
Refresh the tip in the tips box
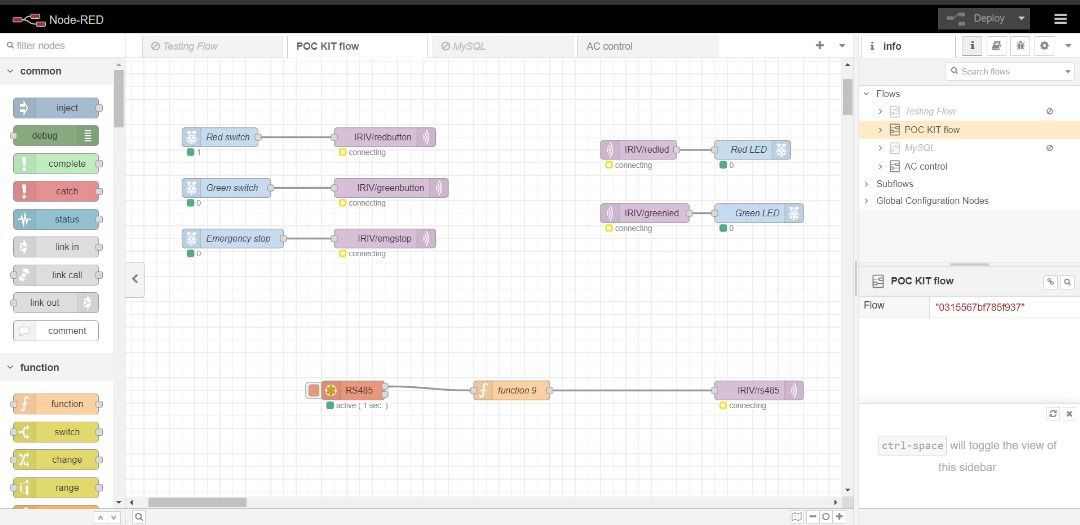[x=1053, y=414]
